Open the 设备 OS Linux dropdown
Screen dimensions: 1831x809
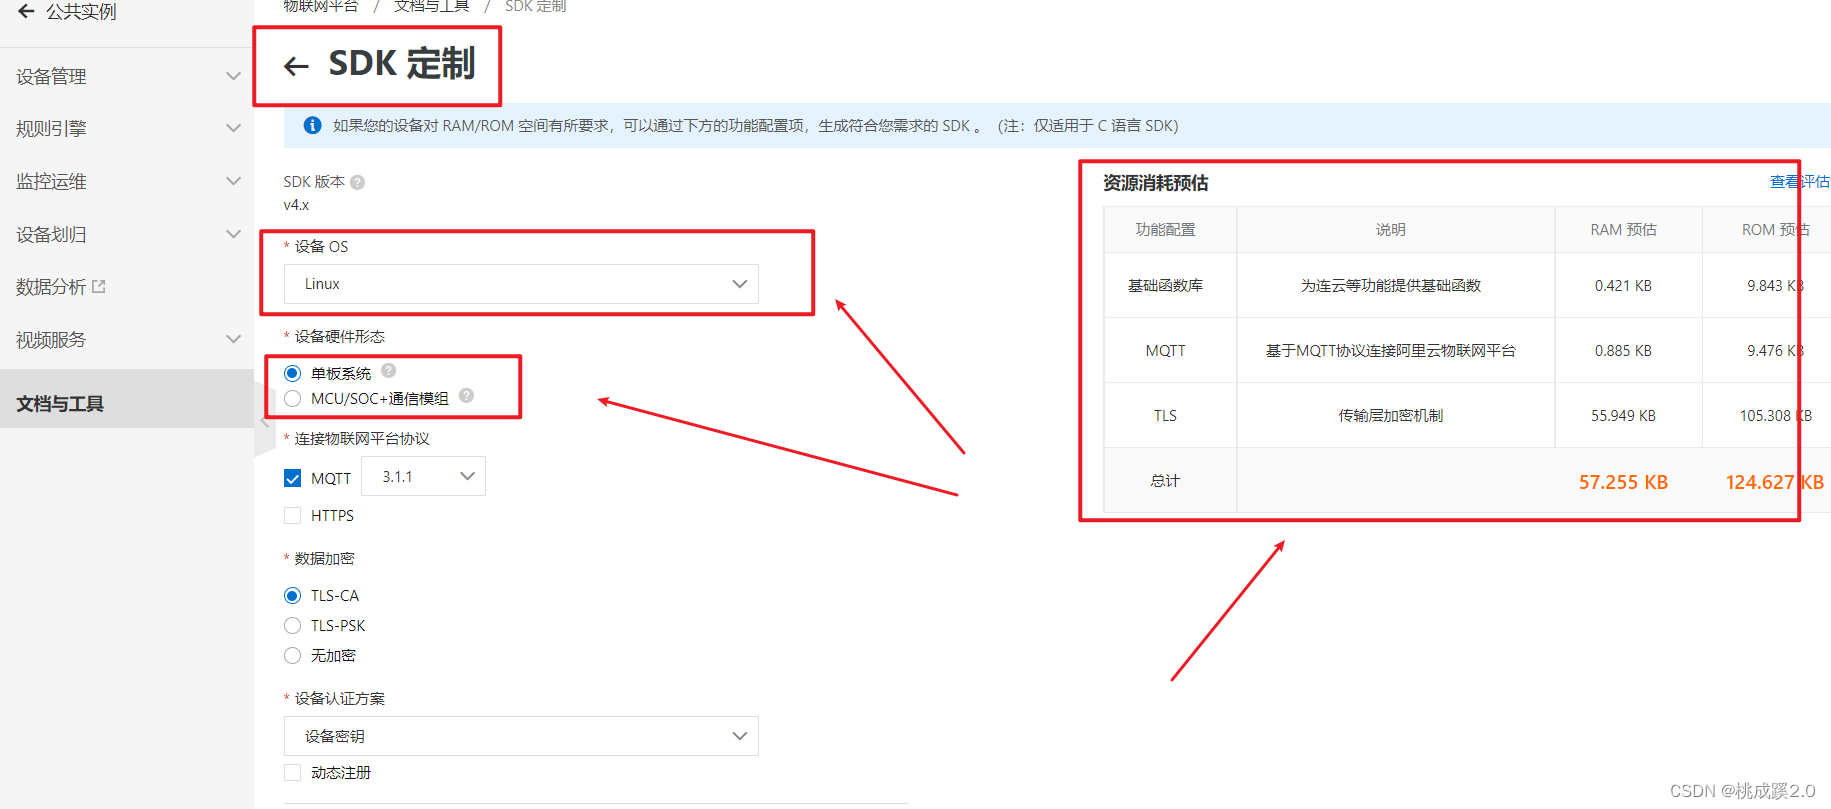521,284
